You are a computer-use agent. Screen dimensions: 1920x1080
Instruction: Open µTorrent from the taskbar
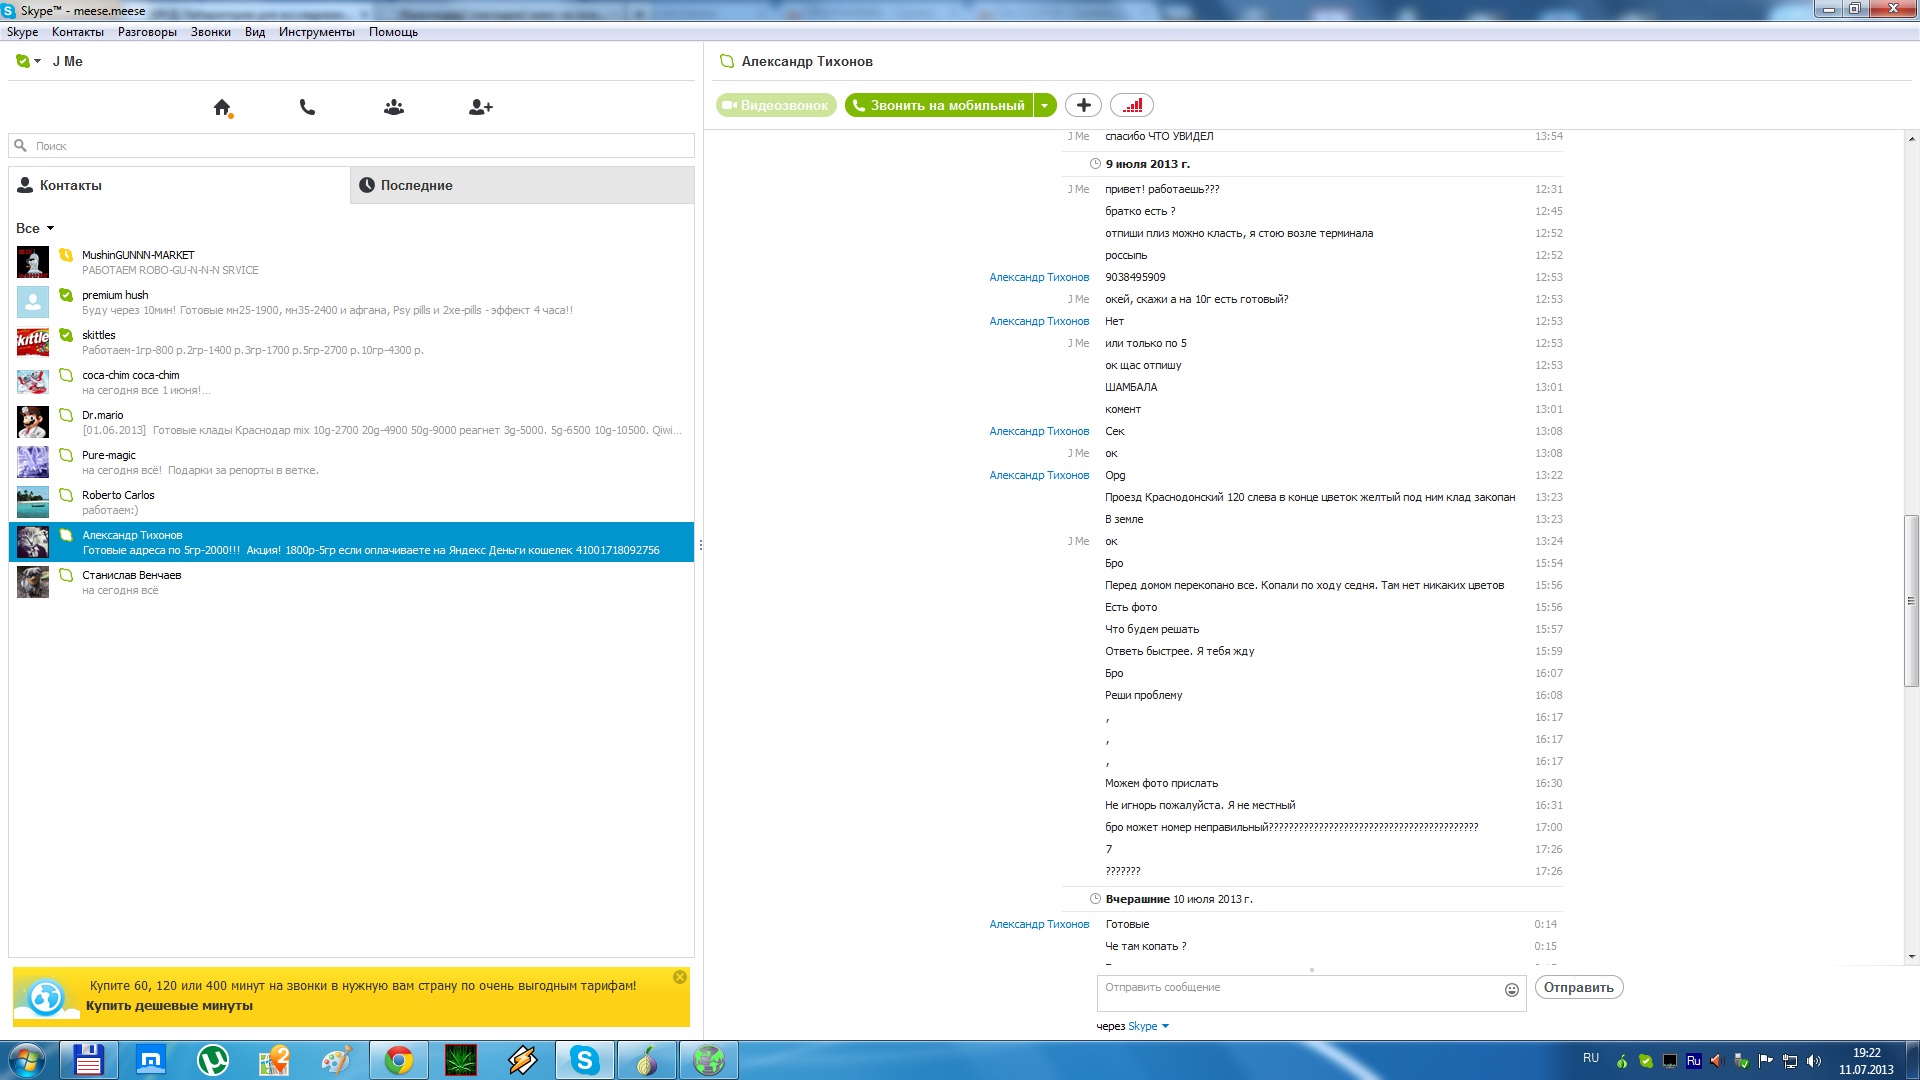click(x=212, y=1060)
